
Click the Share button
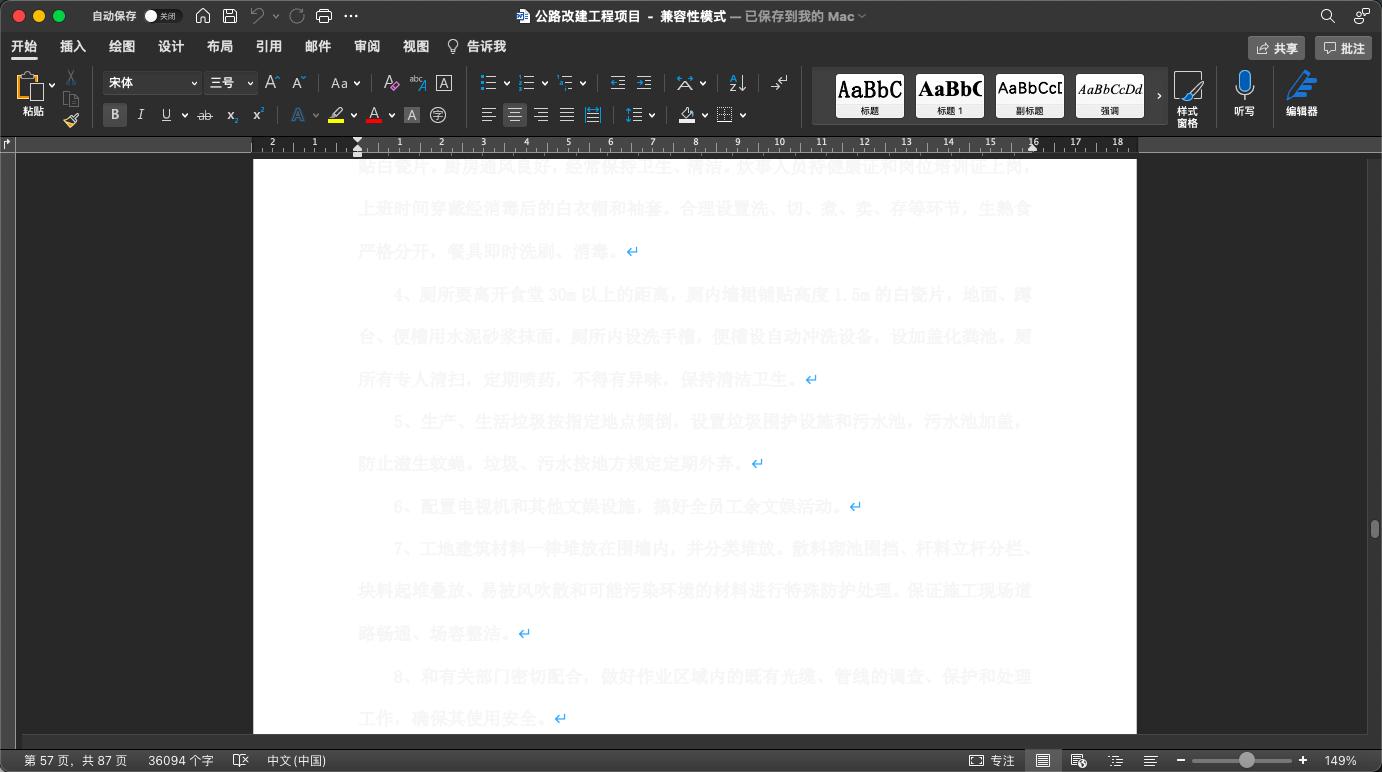(1276, 48)
